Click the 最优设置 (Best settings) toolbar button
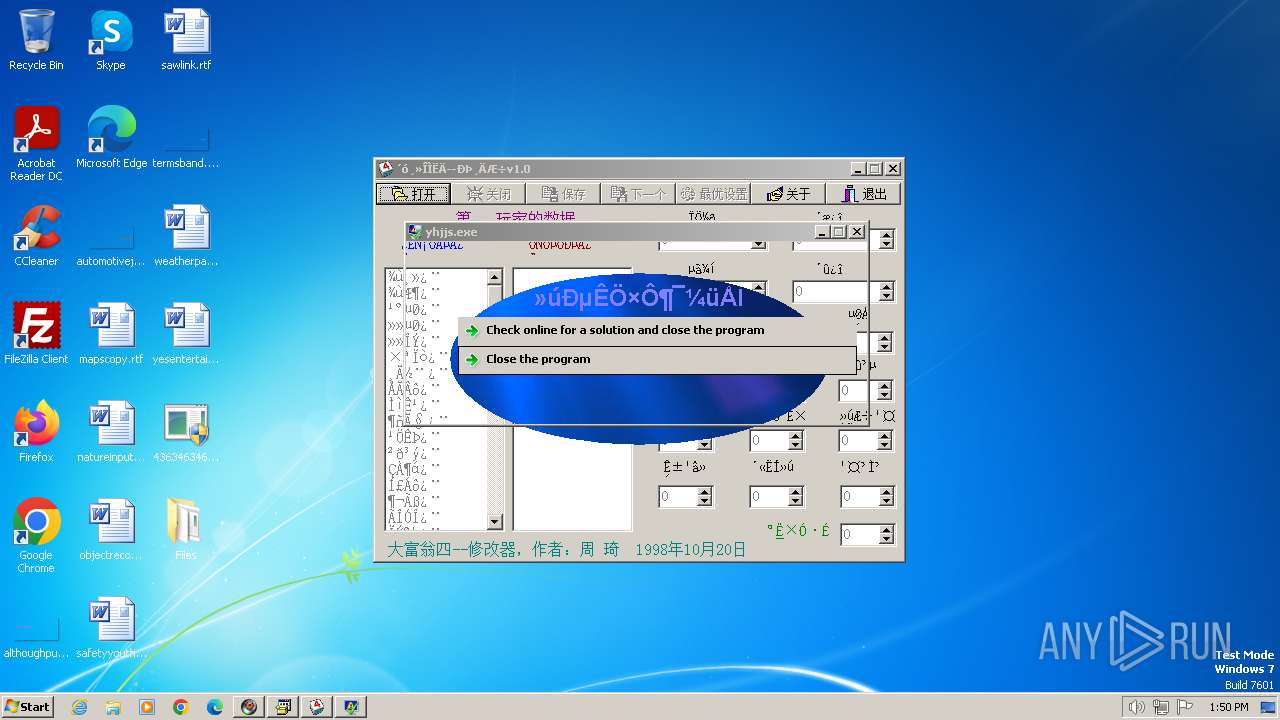This screenshot has width=1280, height=720. [x=713, y=194]
